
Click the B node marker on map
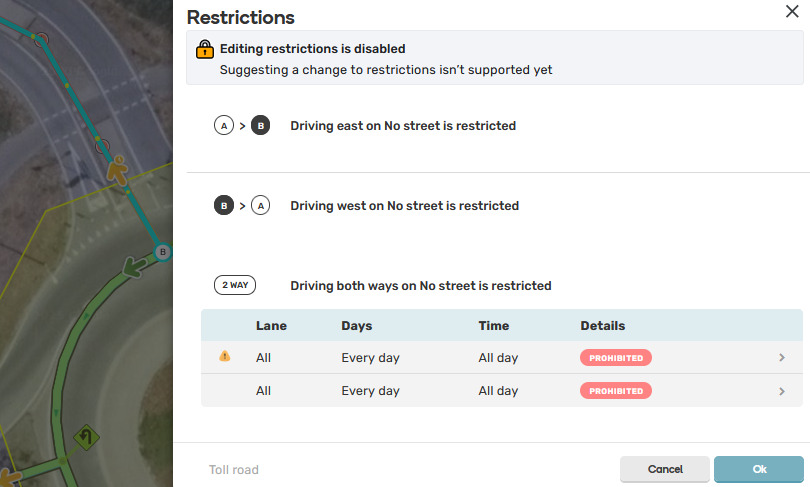click(x=163, y=252)
